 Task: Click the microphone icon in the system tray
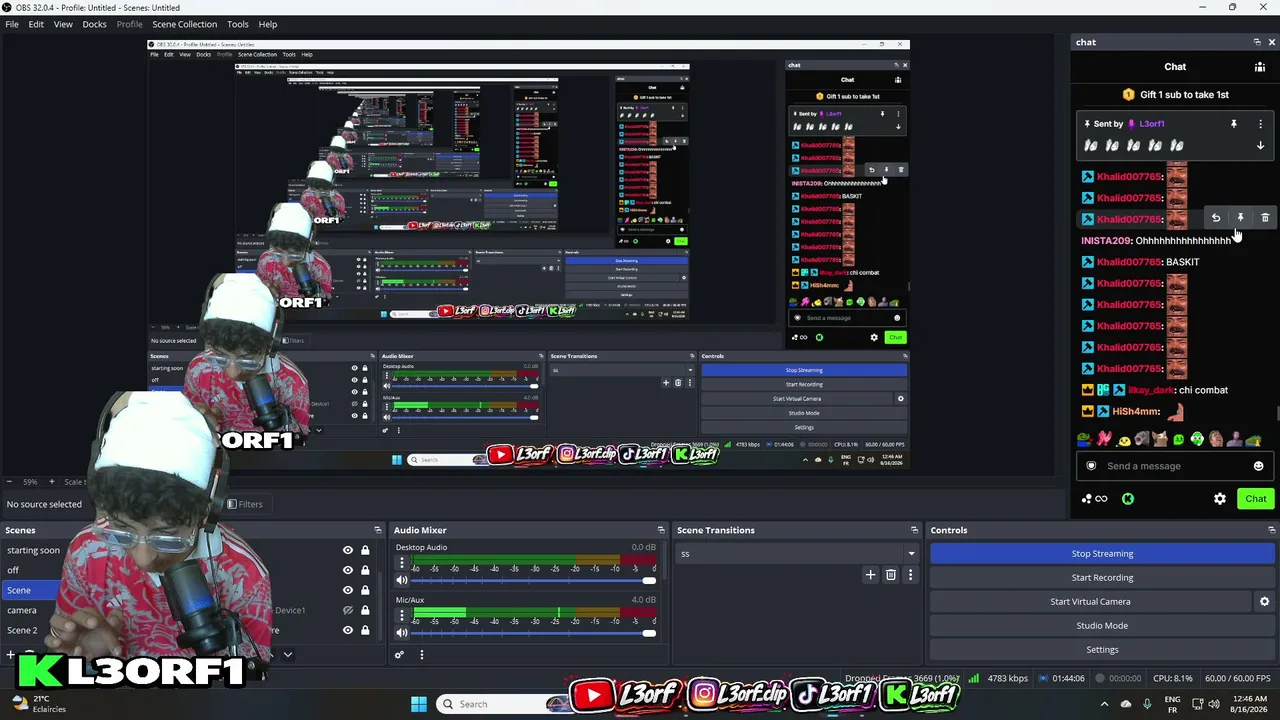point(1146,704)
